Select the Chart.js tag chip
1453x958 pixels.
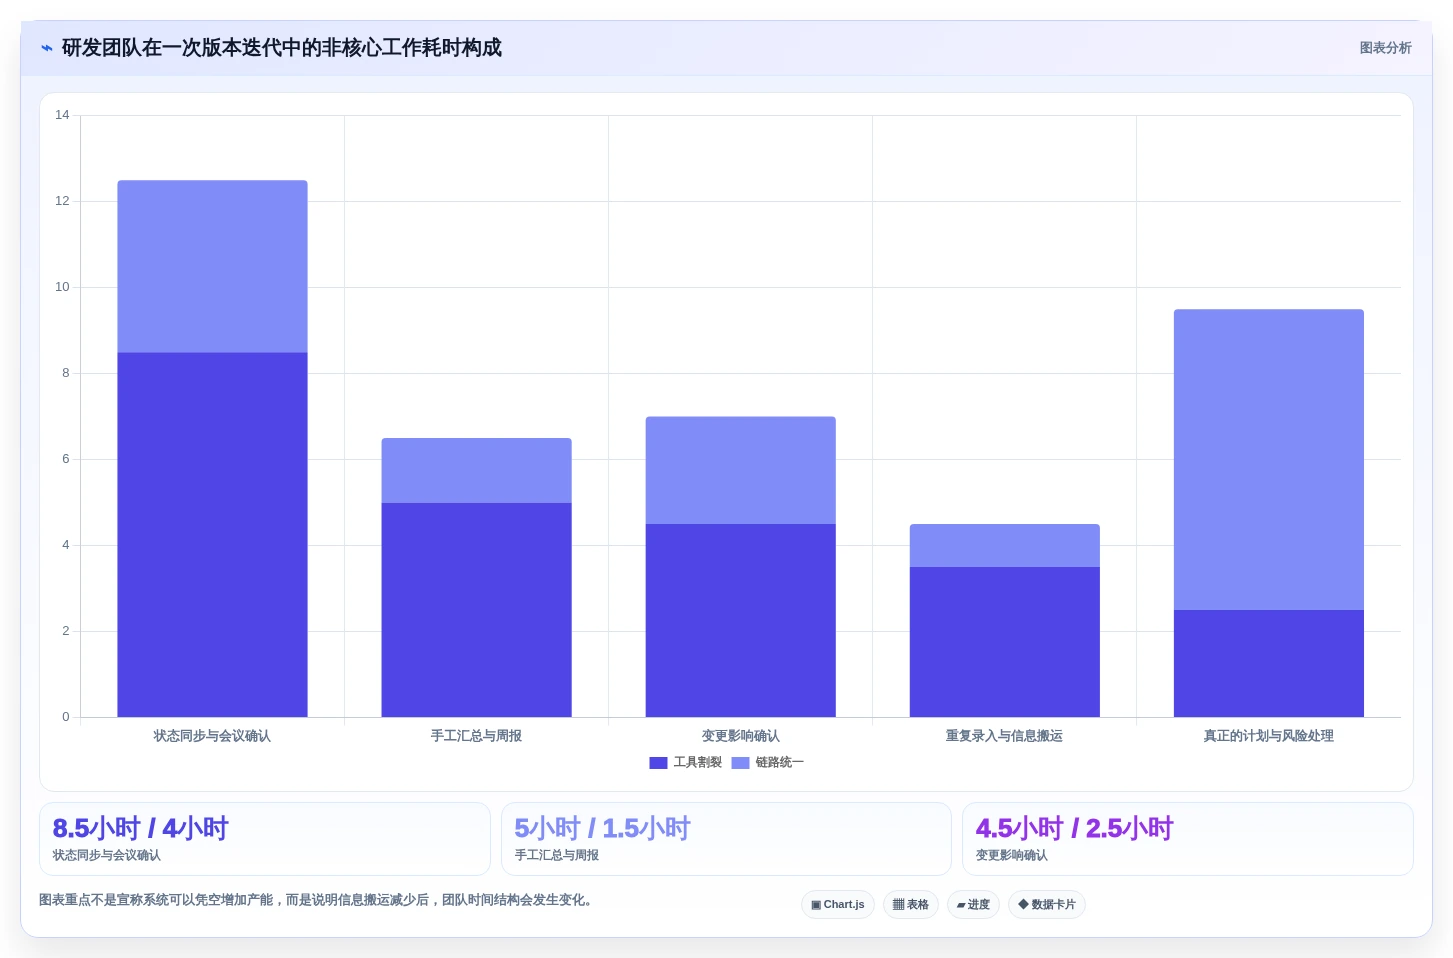(x=838, y=905)
